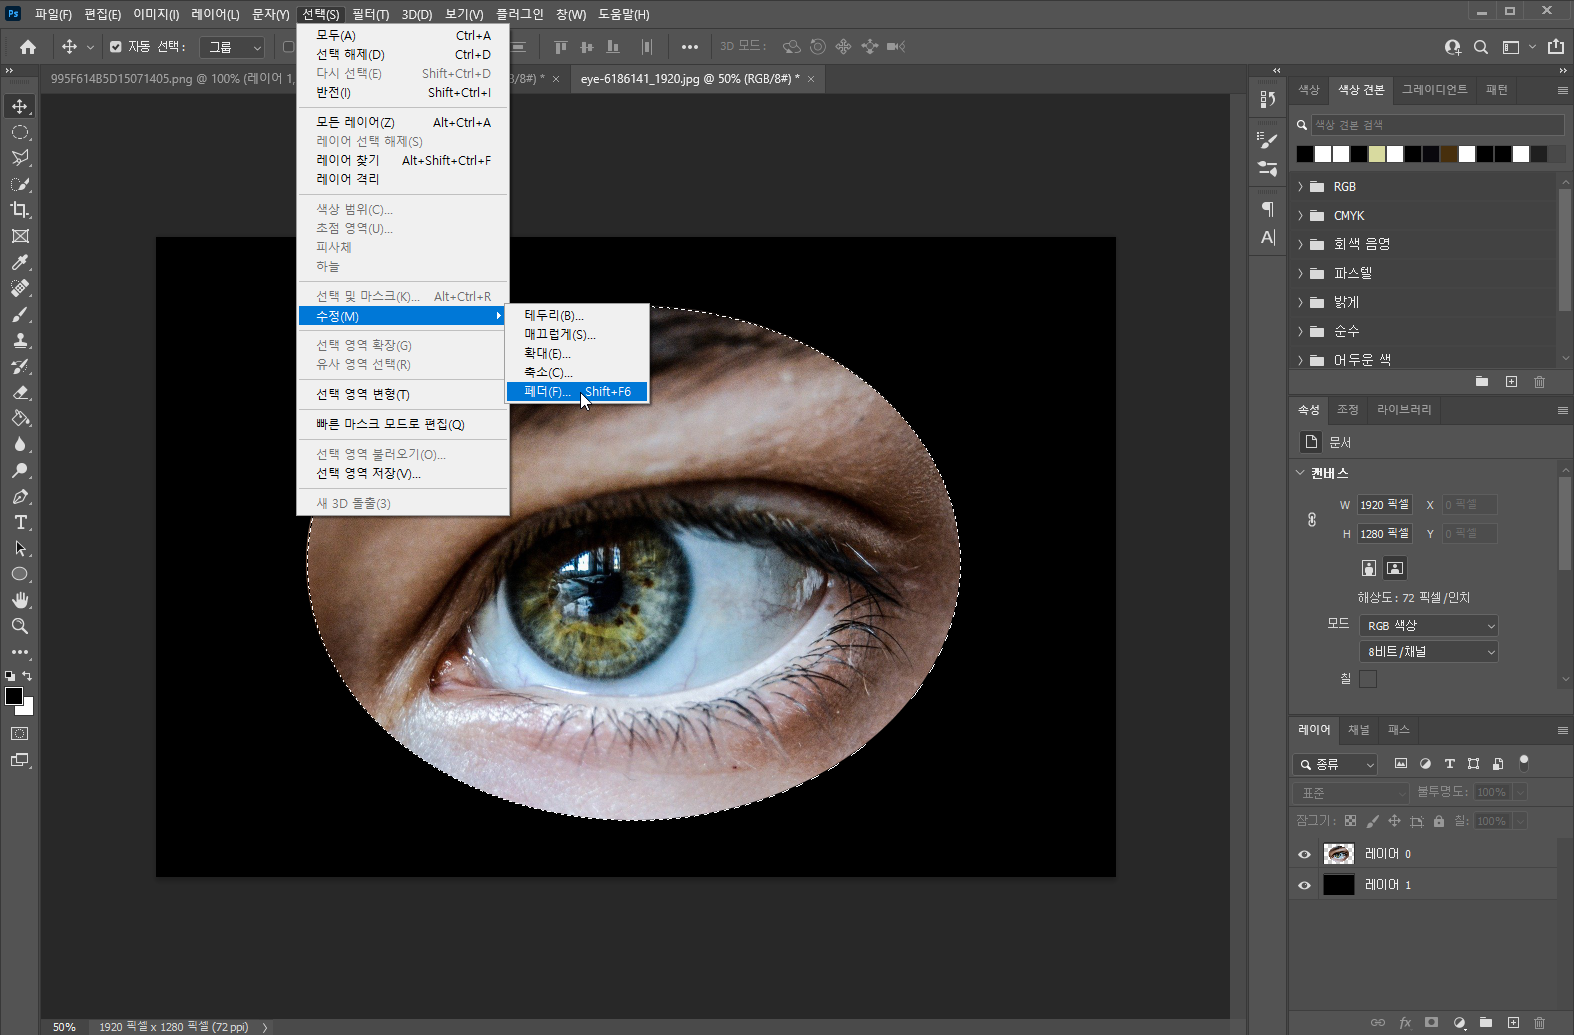The image size is (1574, 1035).
Task: Select the Horizontal Type tool
Action: pos(20,522)
